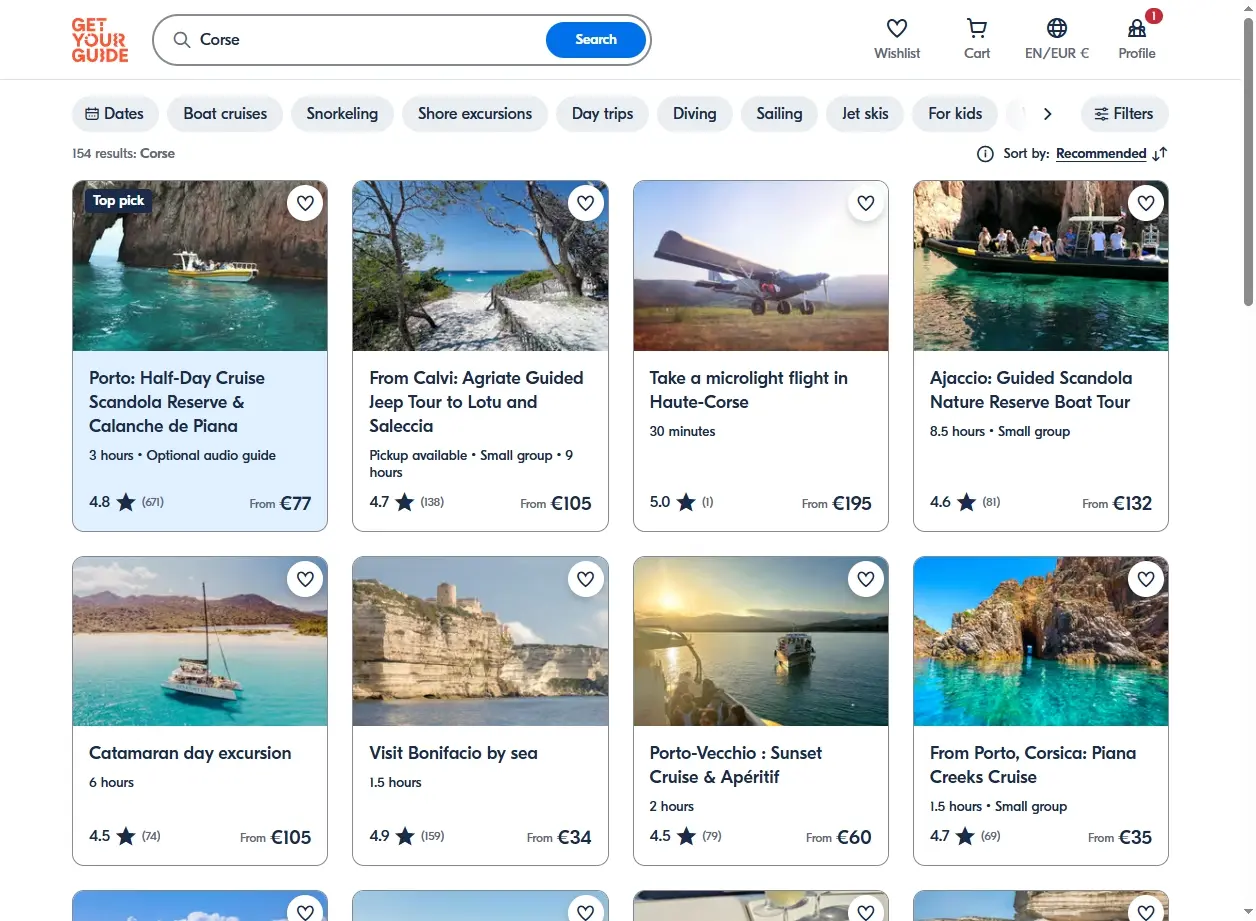Open Take a microlight flight in Haute-Corse
Viewport: 1256px width, 921px height.
[x=748, y=390]
